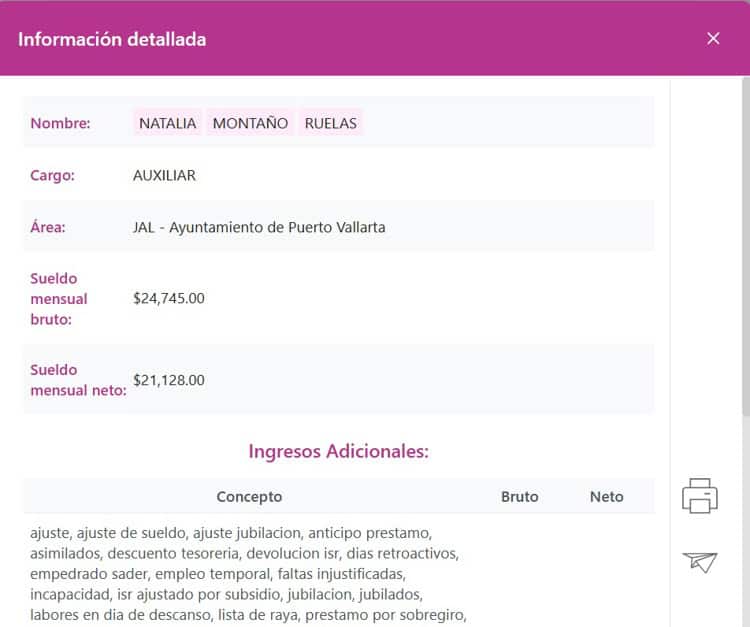
Task: Click the printer icon
Action: 700,496
